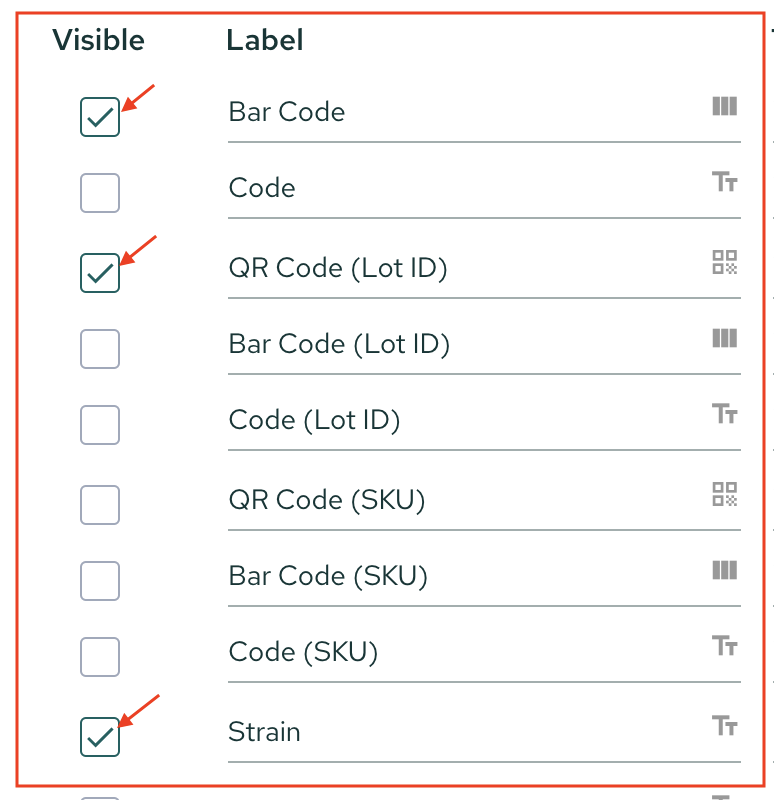This screenshot has width=774, height=800.
Task: Check the Code (Lot ID) visibility box
Action: [x=99, y=425]
